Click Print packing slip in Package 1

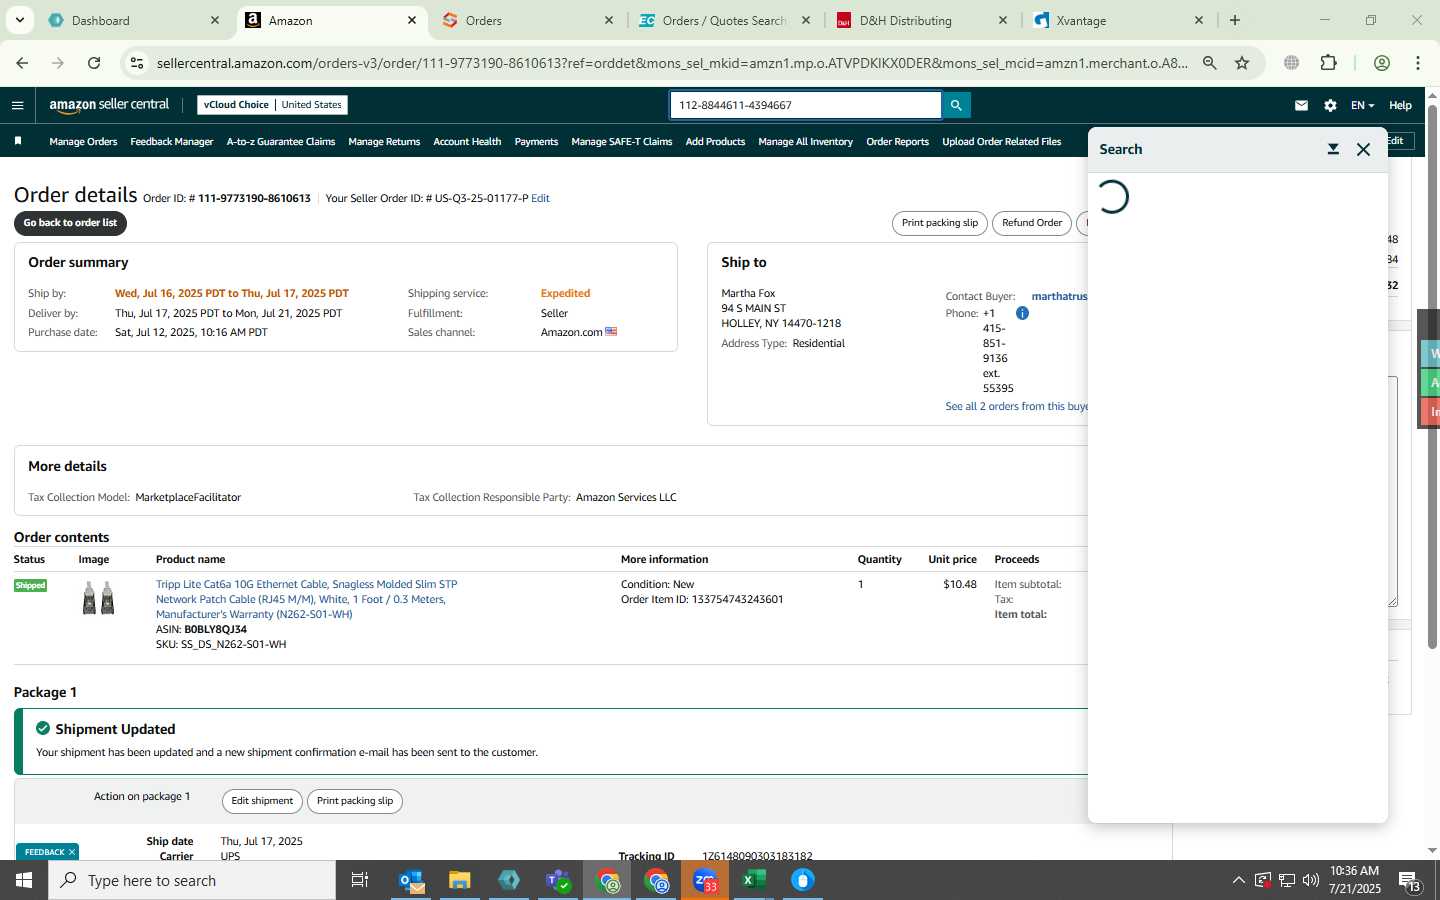click(355, 801)
